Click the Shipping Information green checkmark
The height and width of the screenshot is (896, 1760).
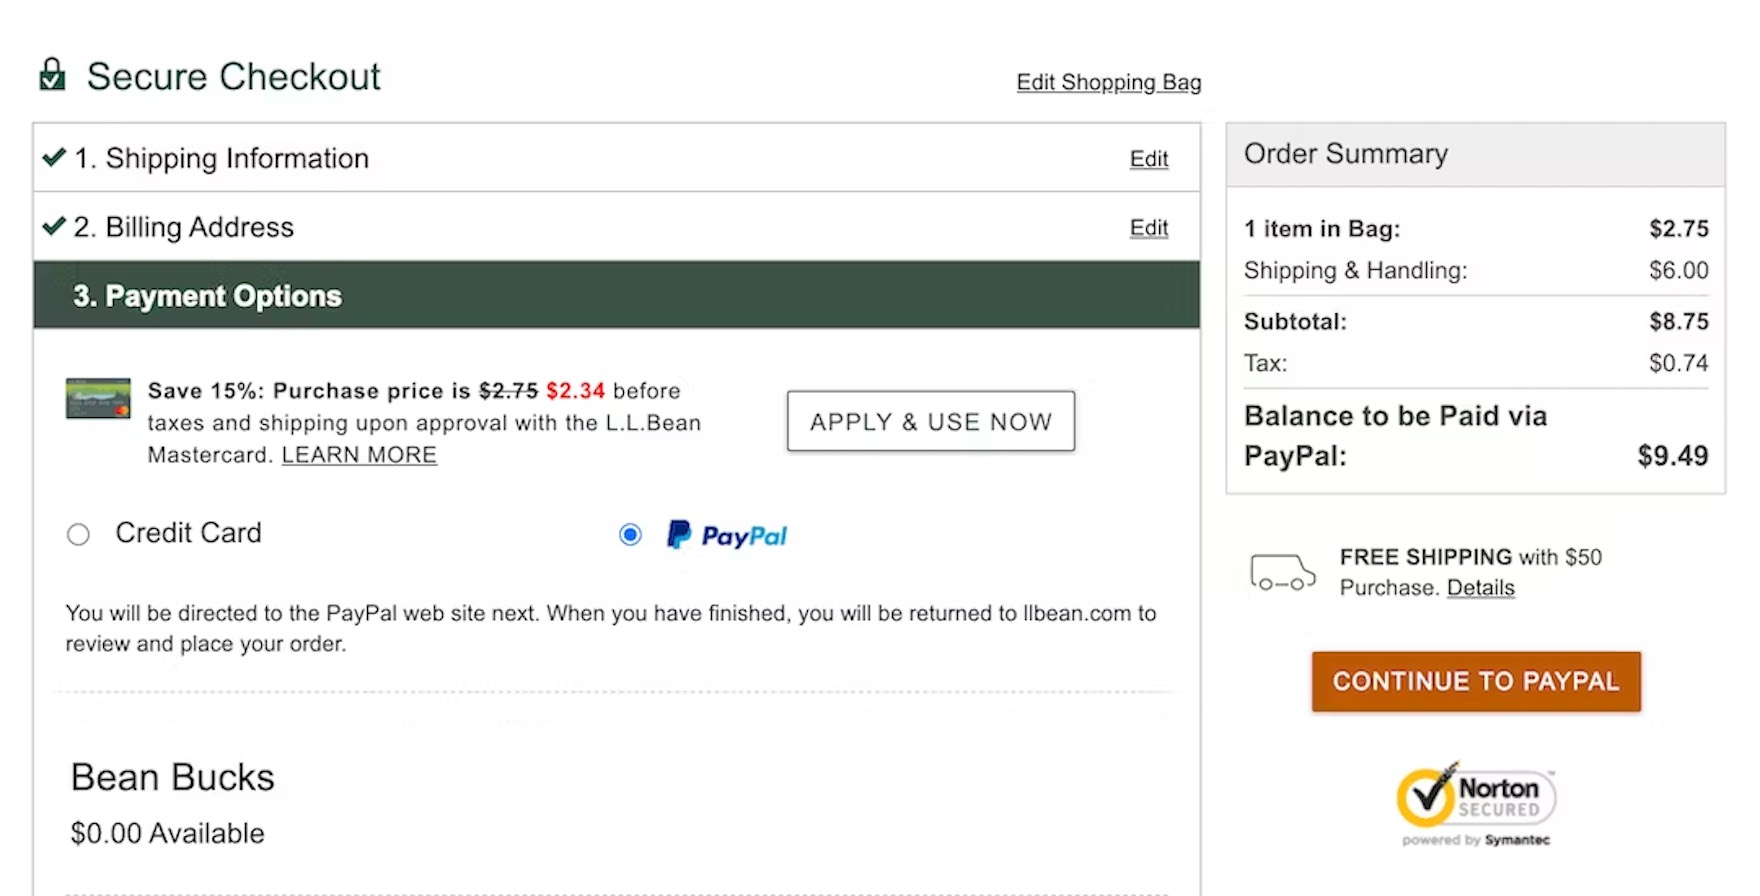[54, 158]
